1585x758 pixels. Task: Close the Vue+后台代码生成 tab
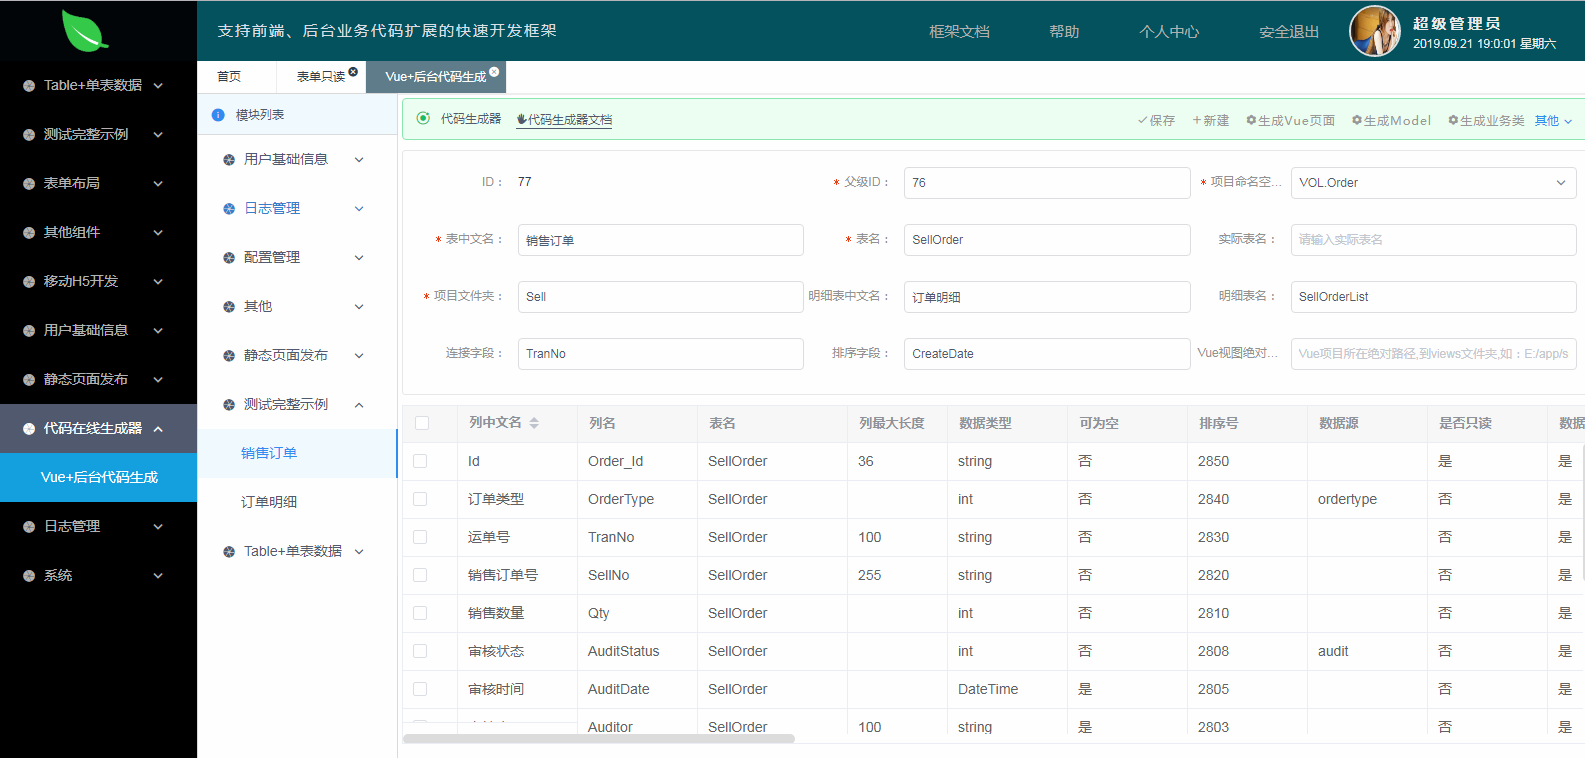tap(494, 72)
